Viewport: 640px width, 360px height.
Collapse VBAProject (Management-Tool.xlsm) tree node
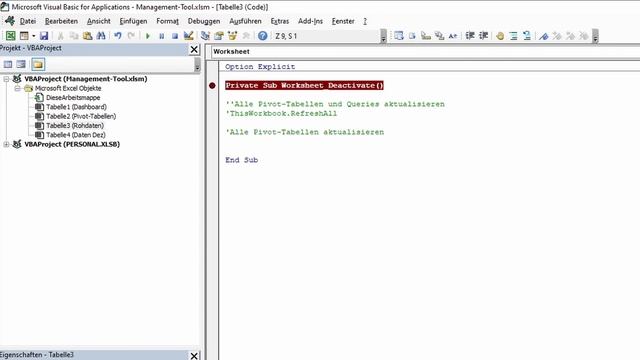(6, 79)
